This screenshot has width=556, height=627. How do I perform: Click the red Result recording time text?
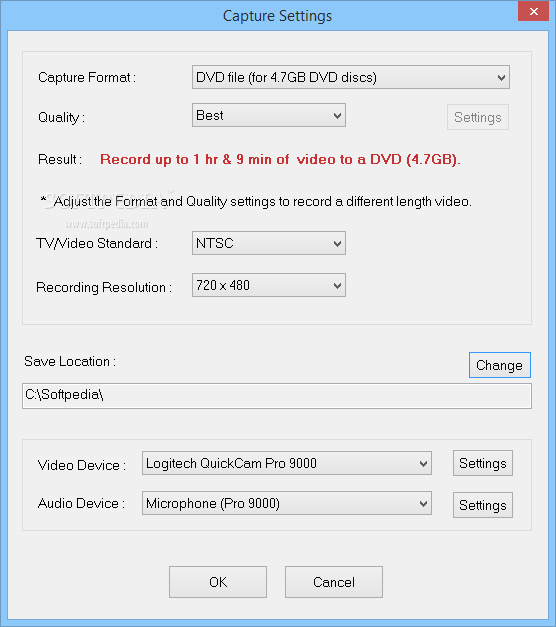click(x=280, y=160)
